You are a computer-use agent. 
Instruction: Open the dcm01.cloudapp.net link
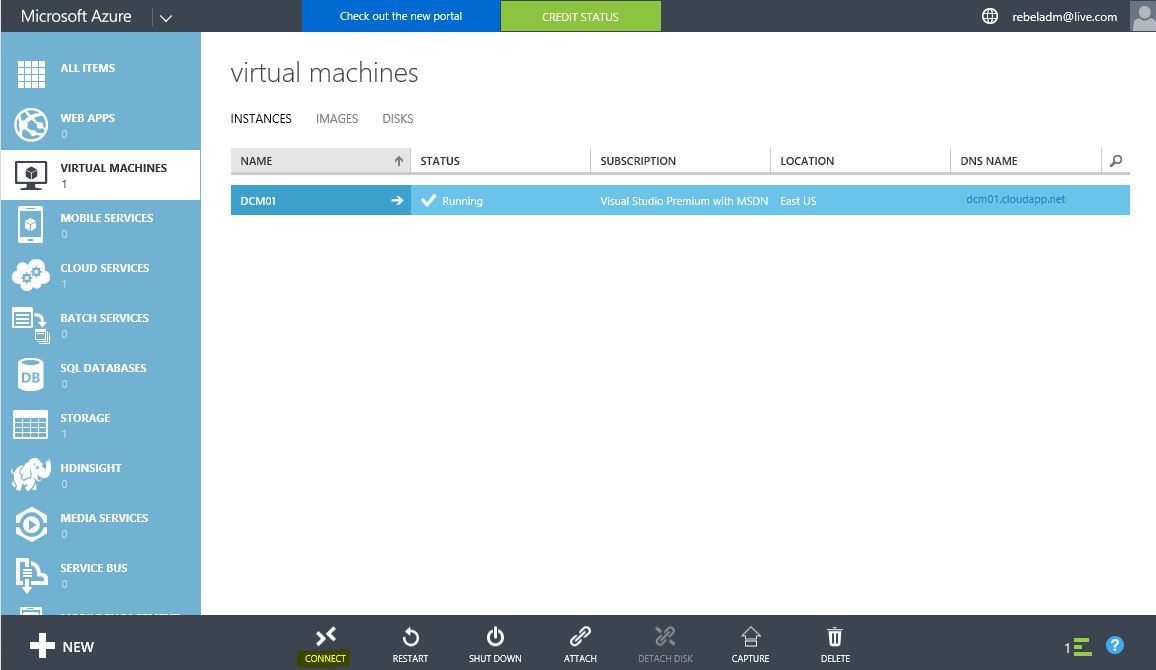pos(1015,200)
